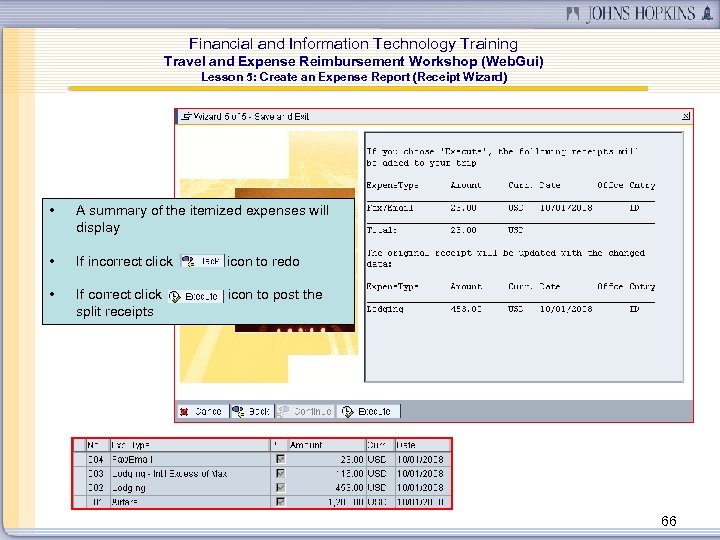This screenshot has width=720, height=540.
Task: Toggle checkbox in Lodging Excess row 003
Action: (x=280, y=473)
